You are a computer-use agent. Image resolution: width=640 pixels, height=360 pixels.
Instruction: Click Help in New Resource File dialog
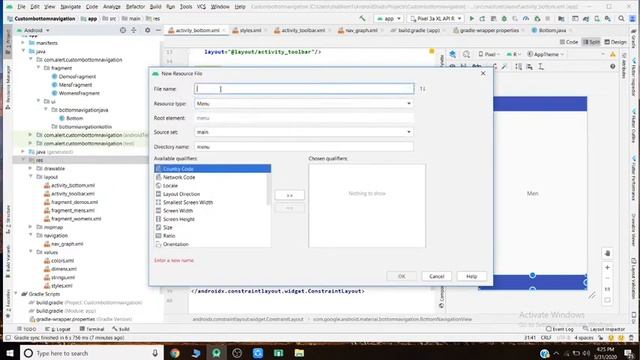point(471,276)
